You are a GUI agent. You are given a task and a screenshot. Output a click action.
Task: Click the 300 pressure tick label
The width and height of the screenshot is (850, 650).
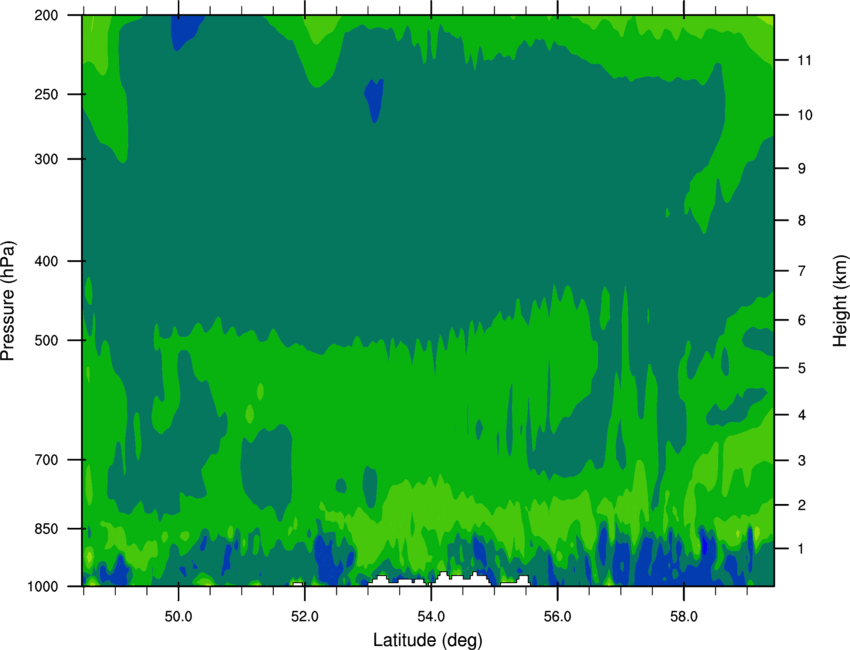point(47,159)
